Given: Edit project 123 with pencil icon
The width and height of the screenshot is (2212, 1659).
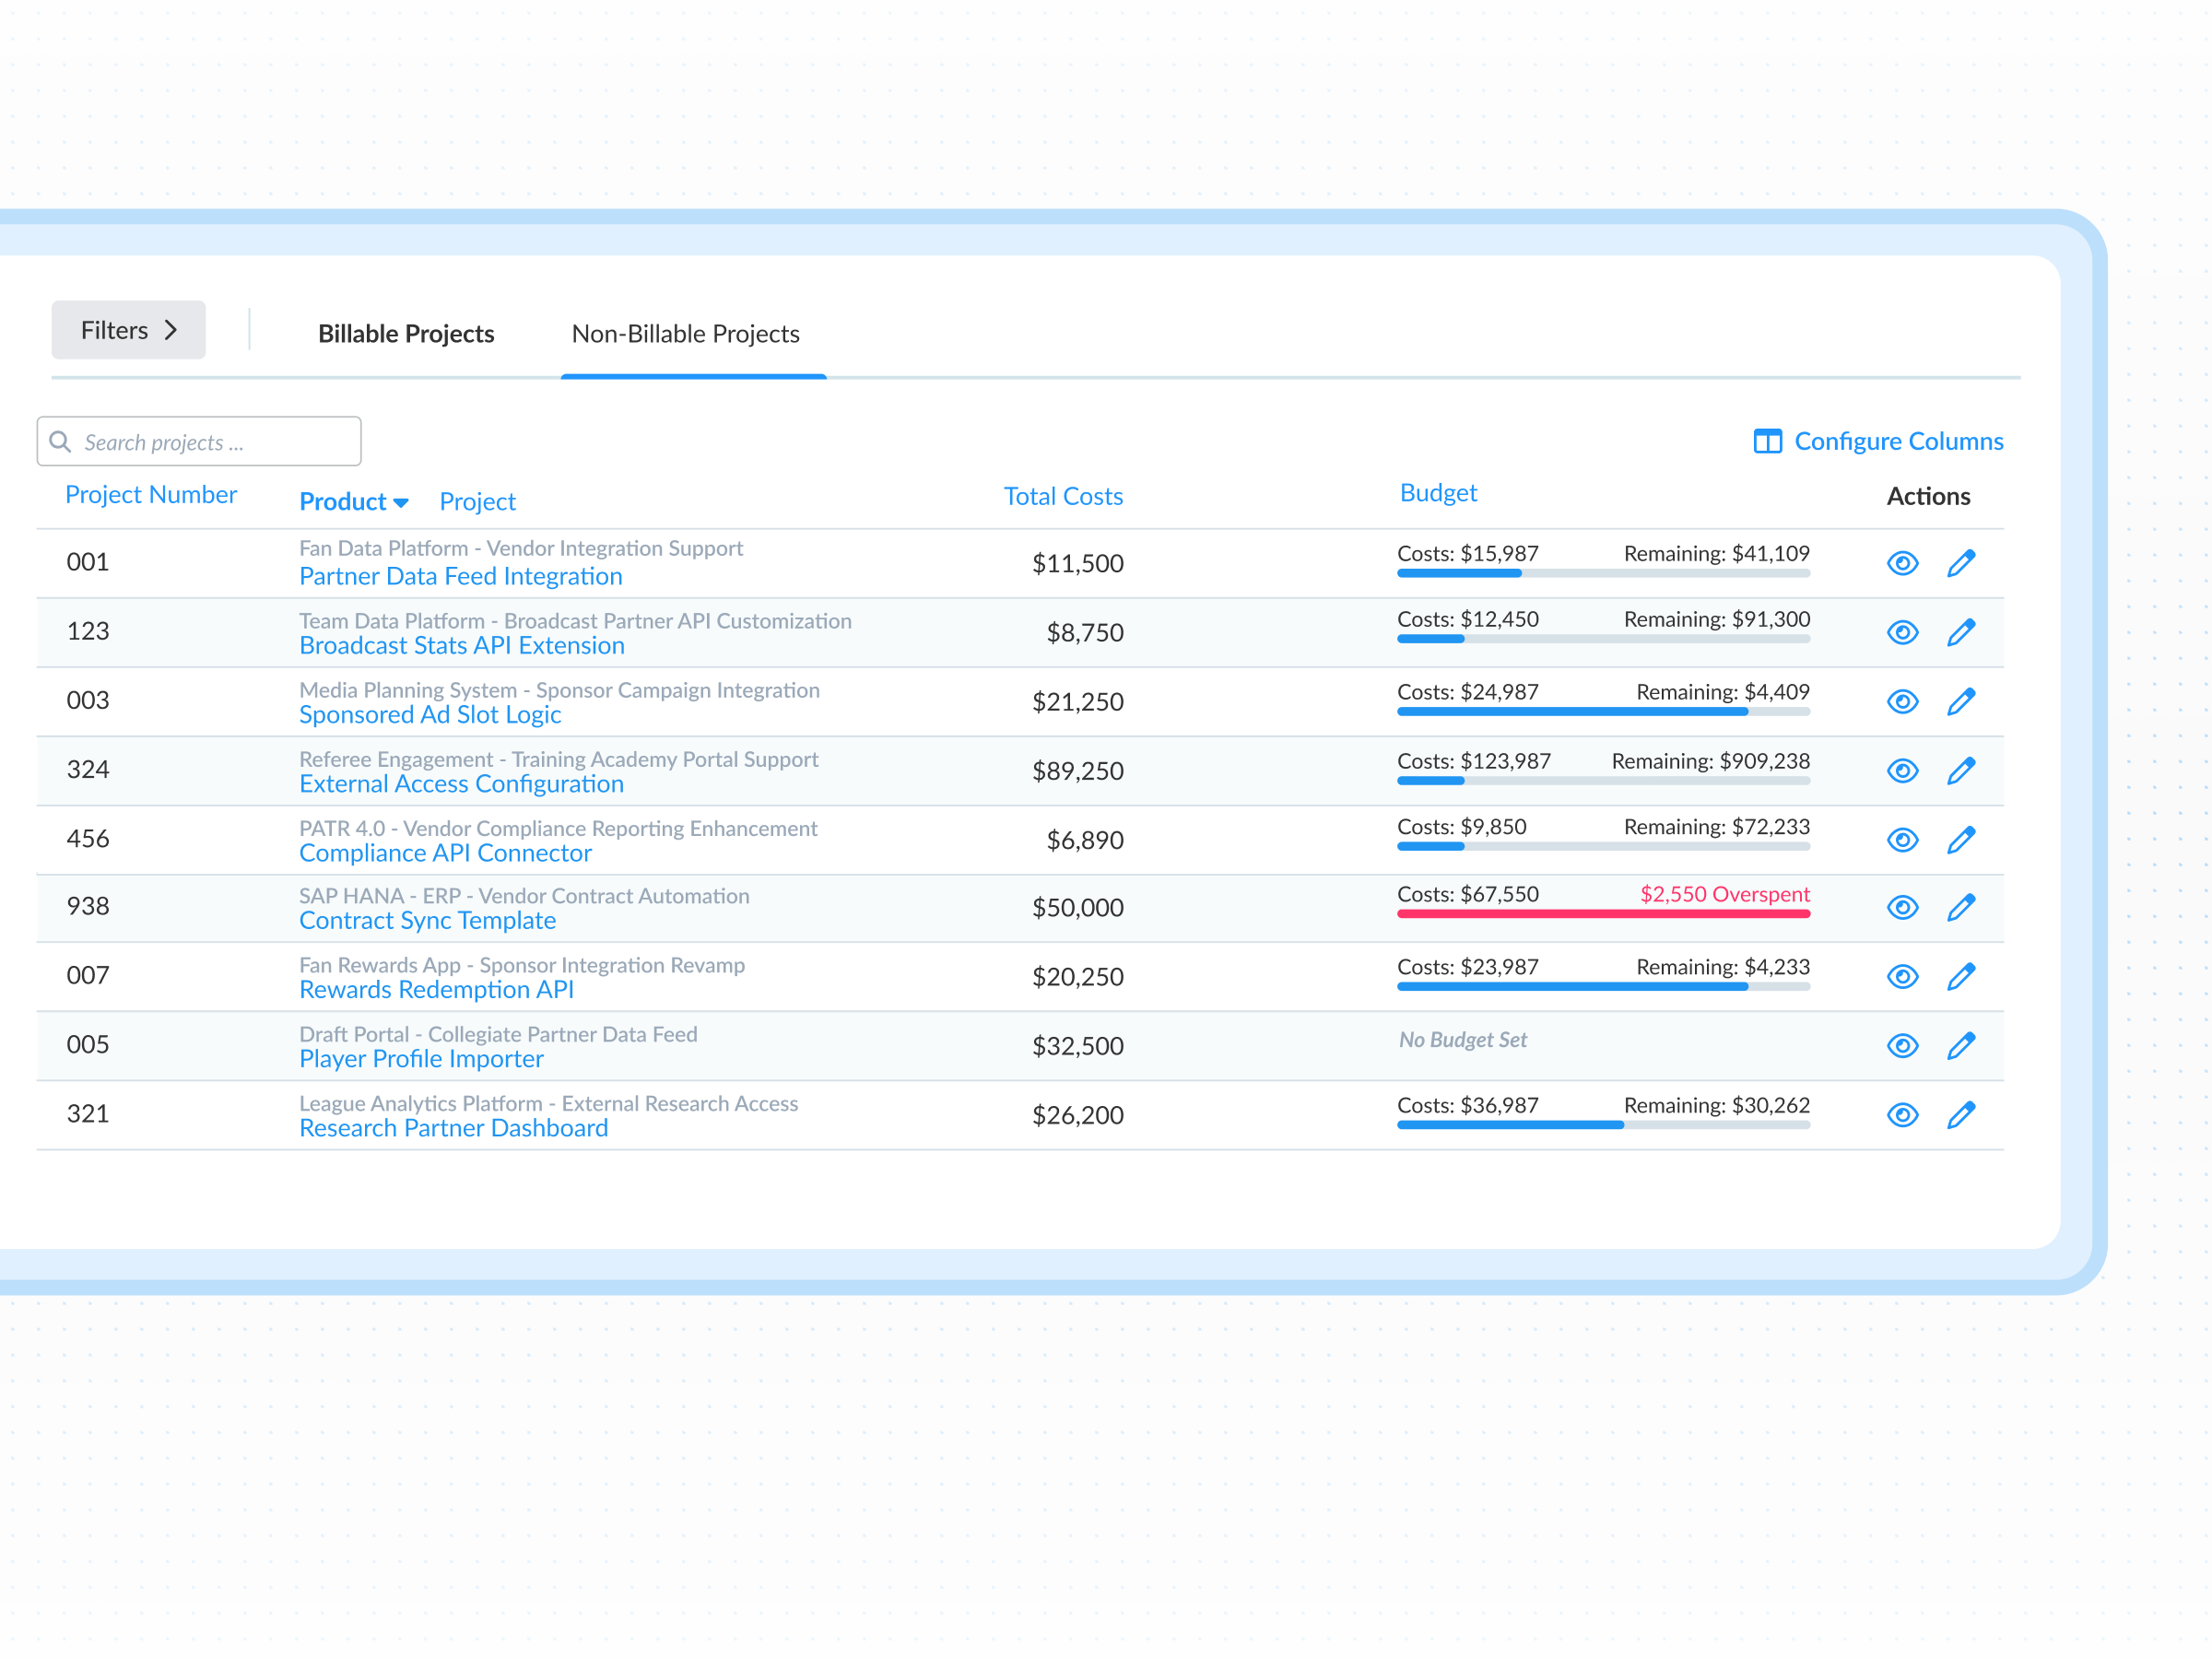Looking at the screenshot, I should [1960, 632].
